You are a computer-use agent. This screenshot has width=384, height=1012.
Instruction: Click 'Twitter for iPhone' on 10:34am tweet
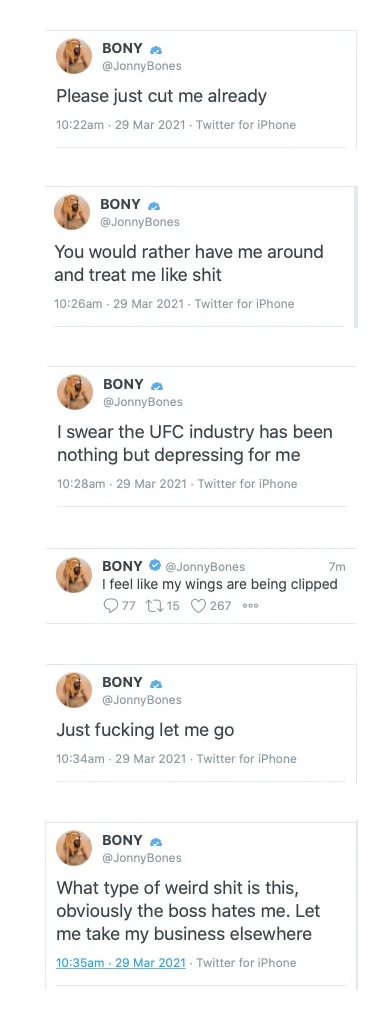pos(247,759)
